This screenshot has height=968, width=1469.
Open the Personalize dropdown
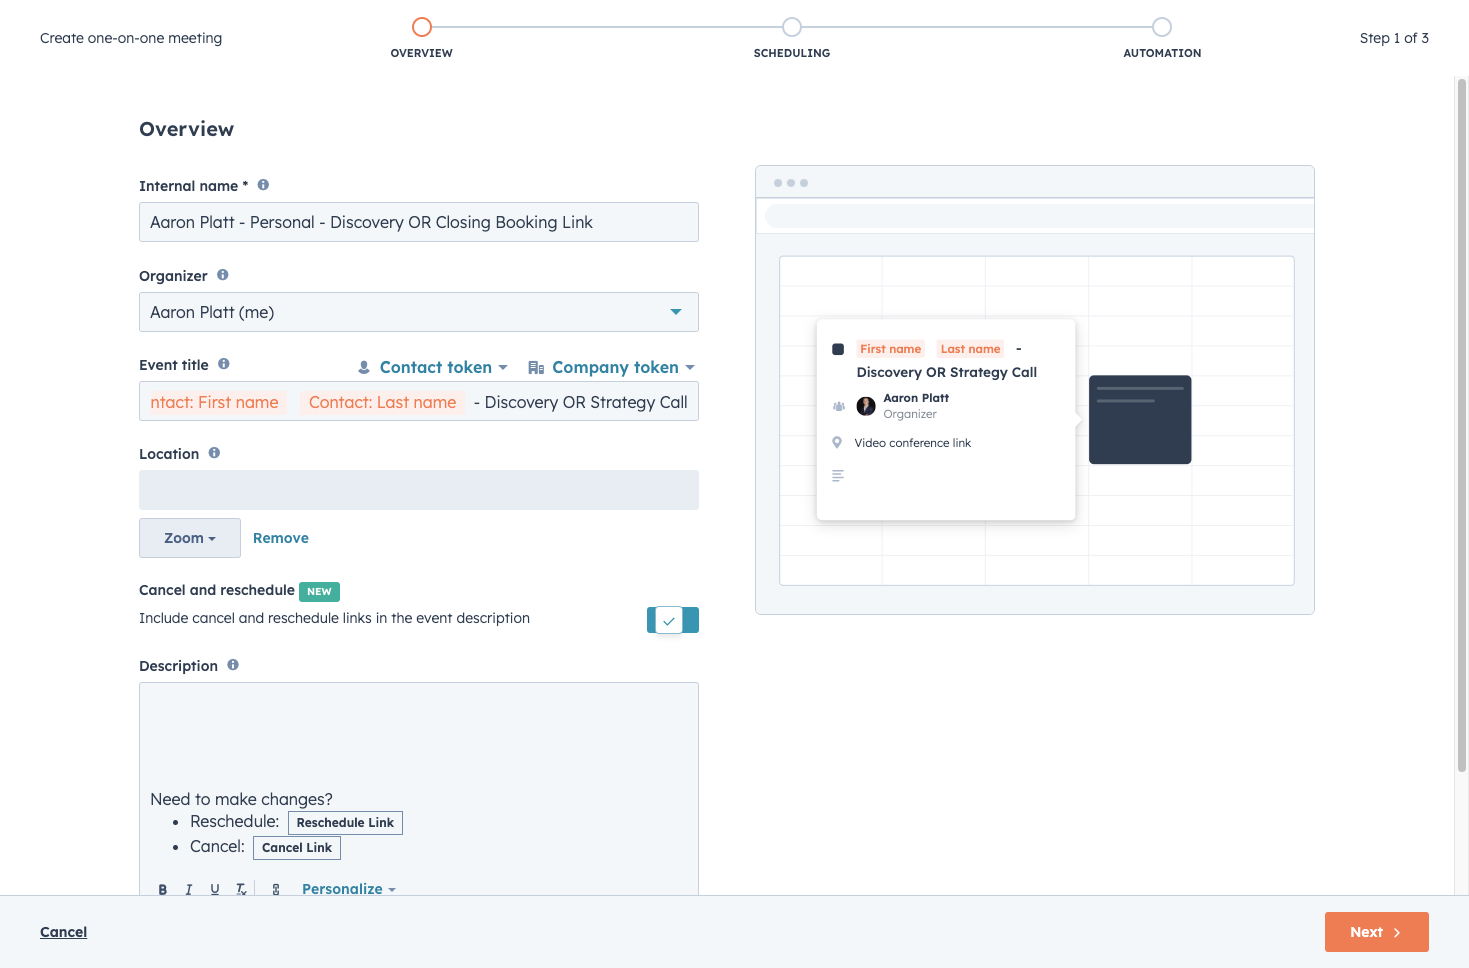tap(349, 889)
